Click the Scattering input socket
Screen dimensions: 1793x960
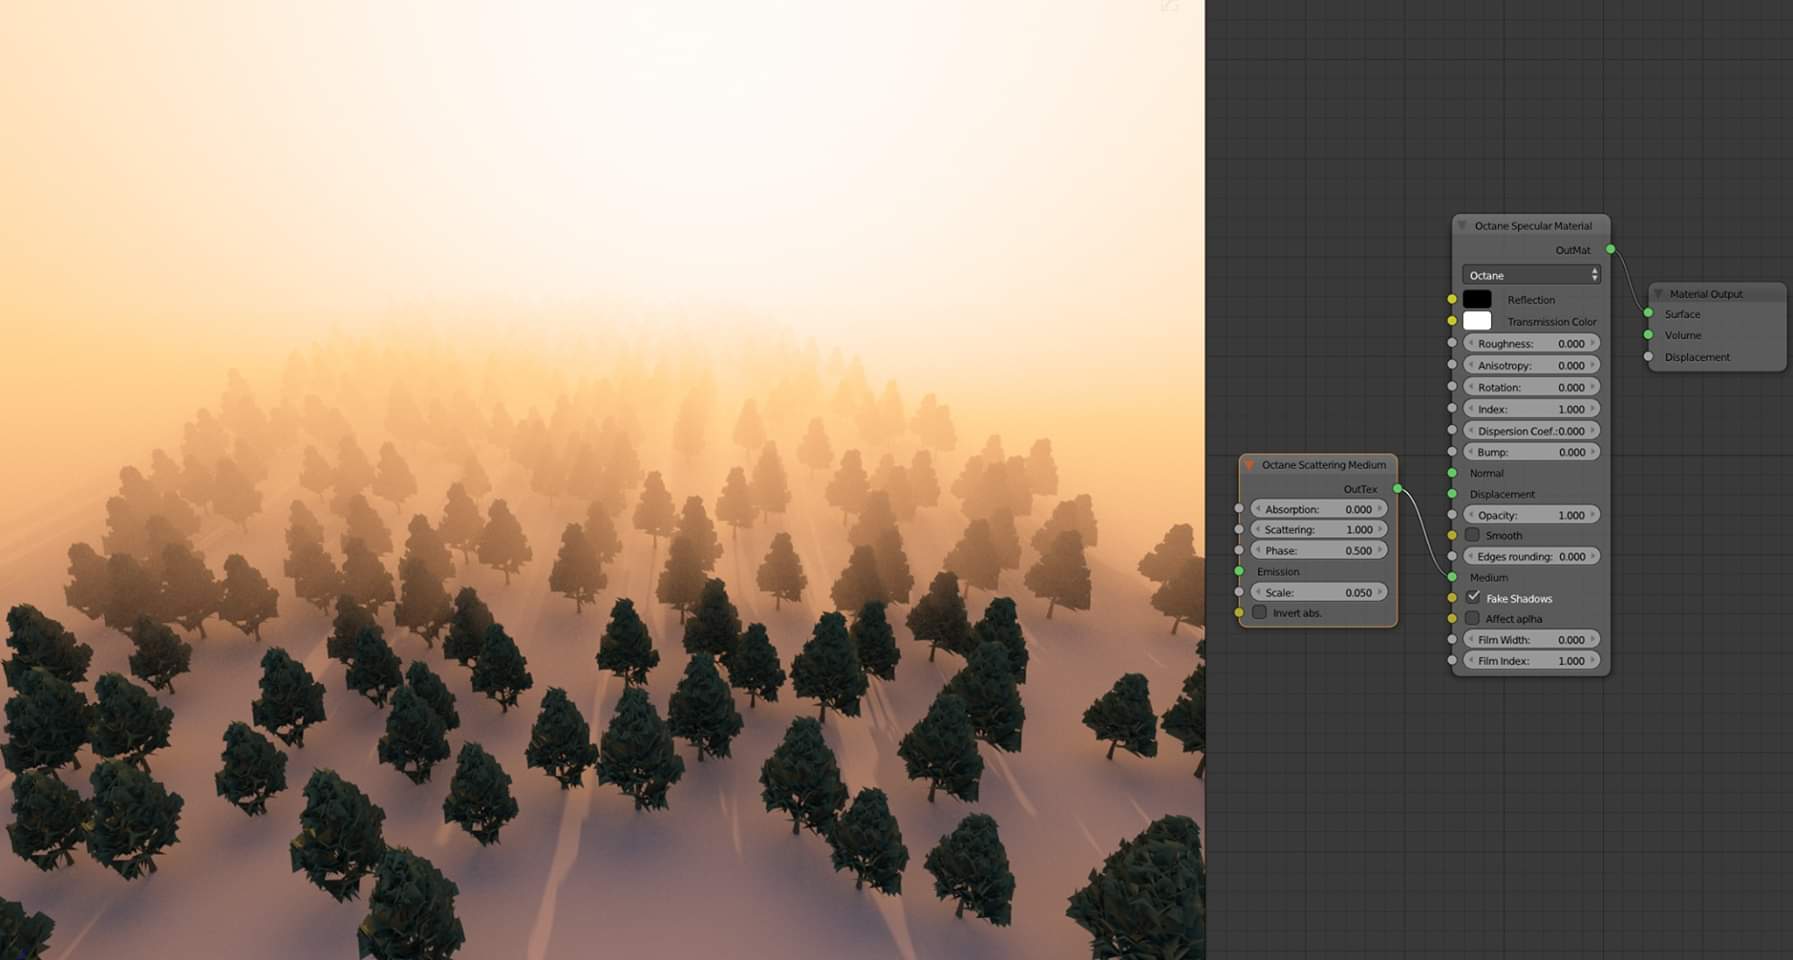1239,529
